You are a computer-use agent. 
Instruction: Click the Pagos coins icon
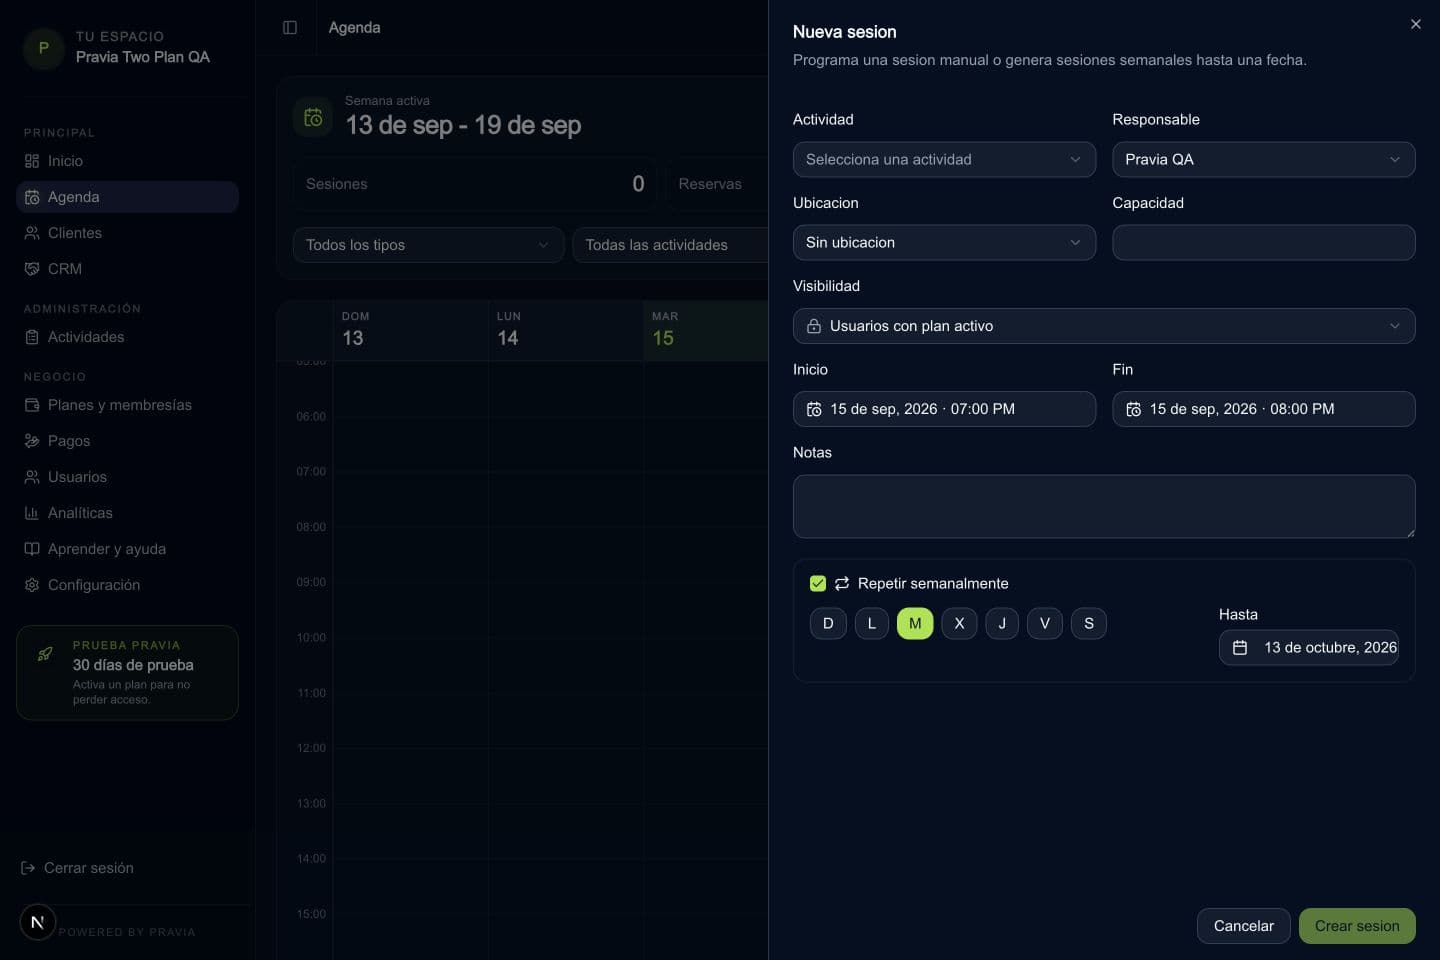point(32,441)
